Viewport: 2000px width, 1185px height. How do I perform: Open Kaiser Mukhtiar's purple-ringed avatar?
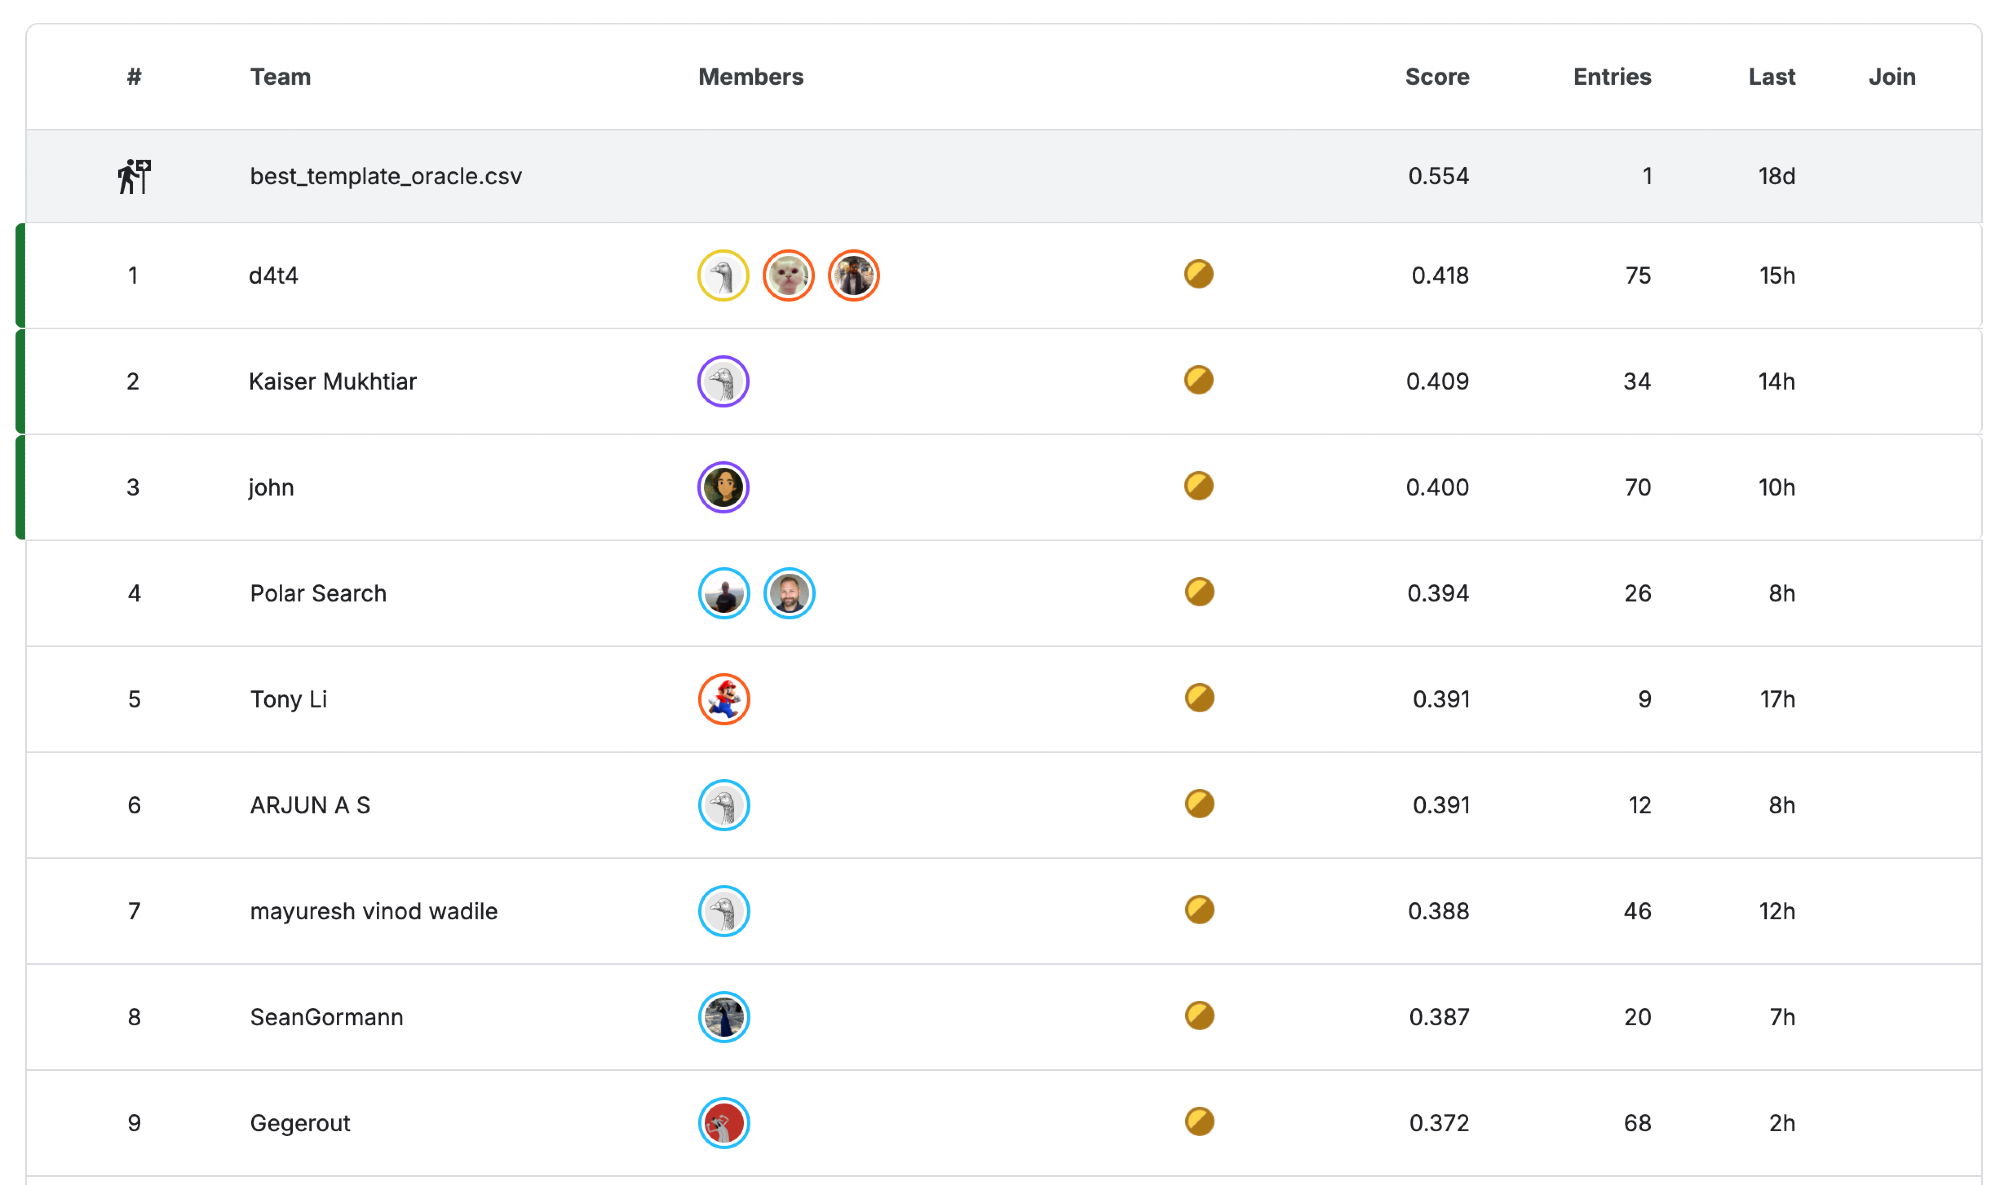pyautogui.click(x=723, y=381)
